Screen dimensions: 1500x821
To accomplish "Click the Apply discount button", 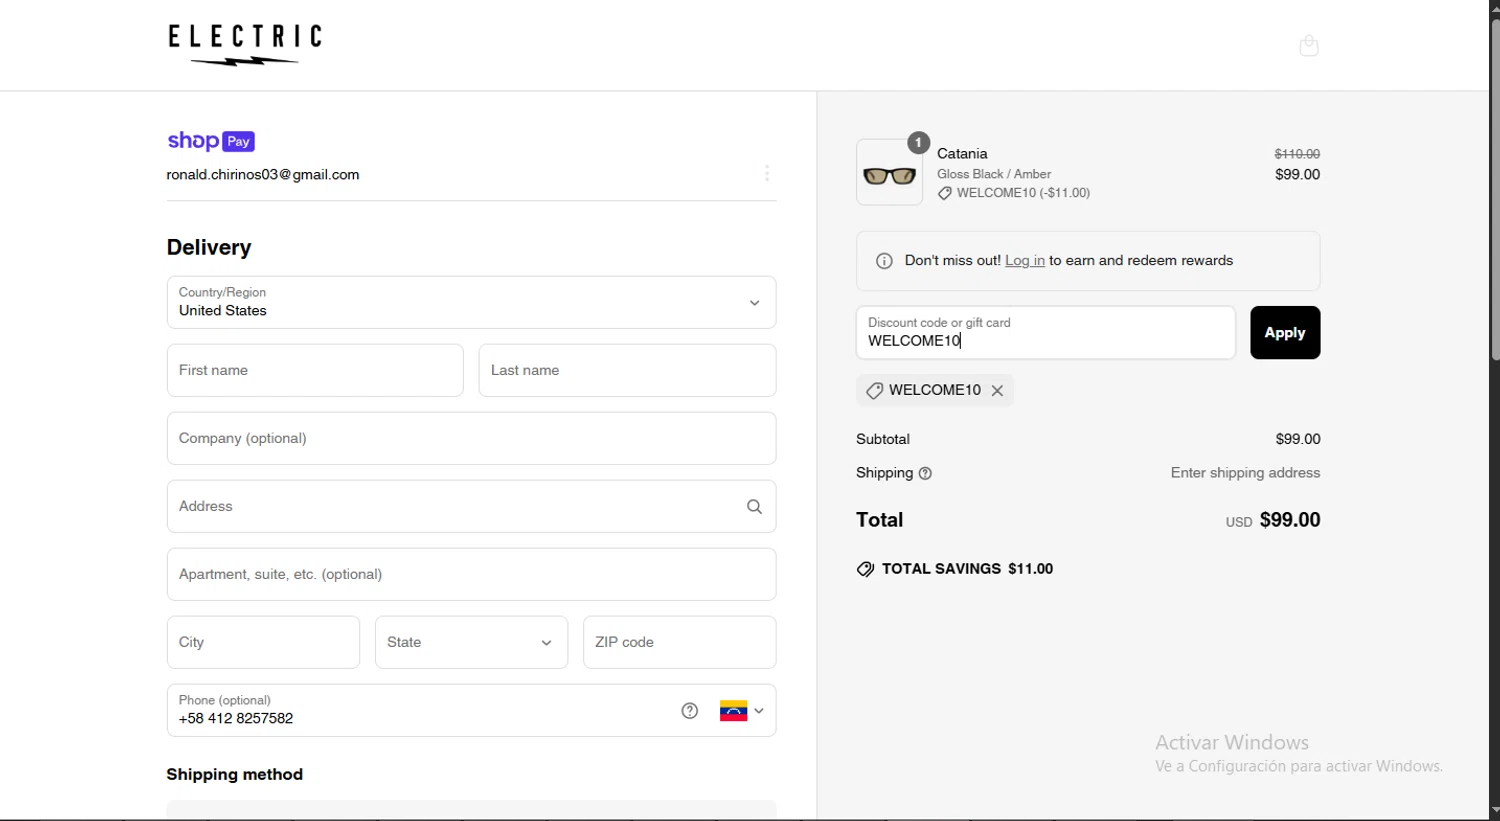I will click(x=1285, y=333).
